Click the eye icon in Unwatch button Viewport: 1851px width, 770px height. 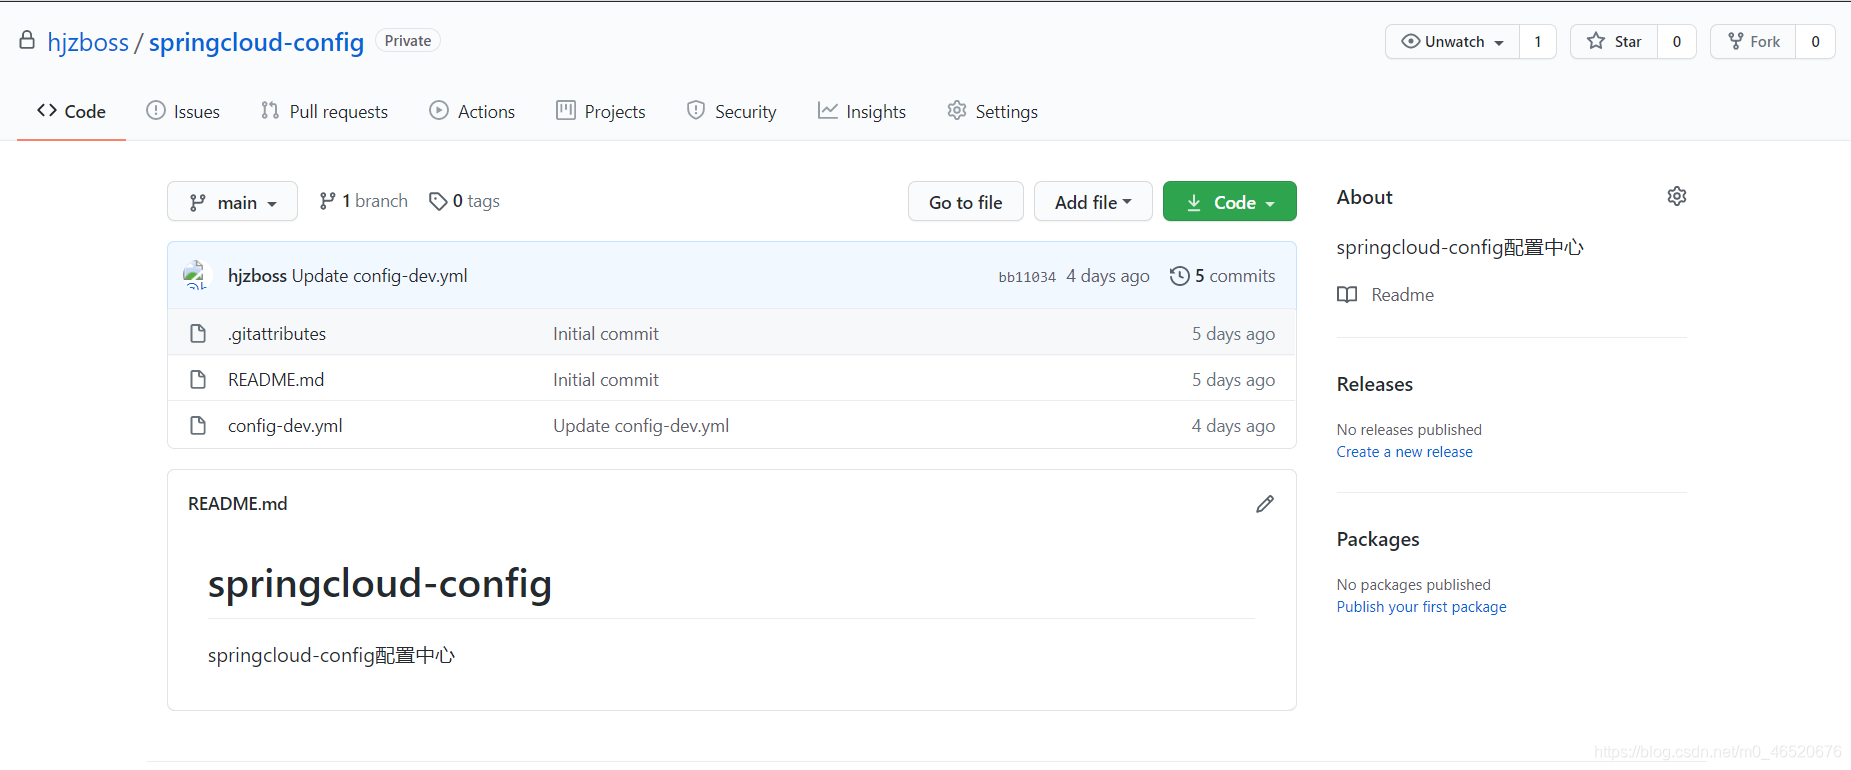1411,41
